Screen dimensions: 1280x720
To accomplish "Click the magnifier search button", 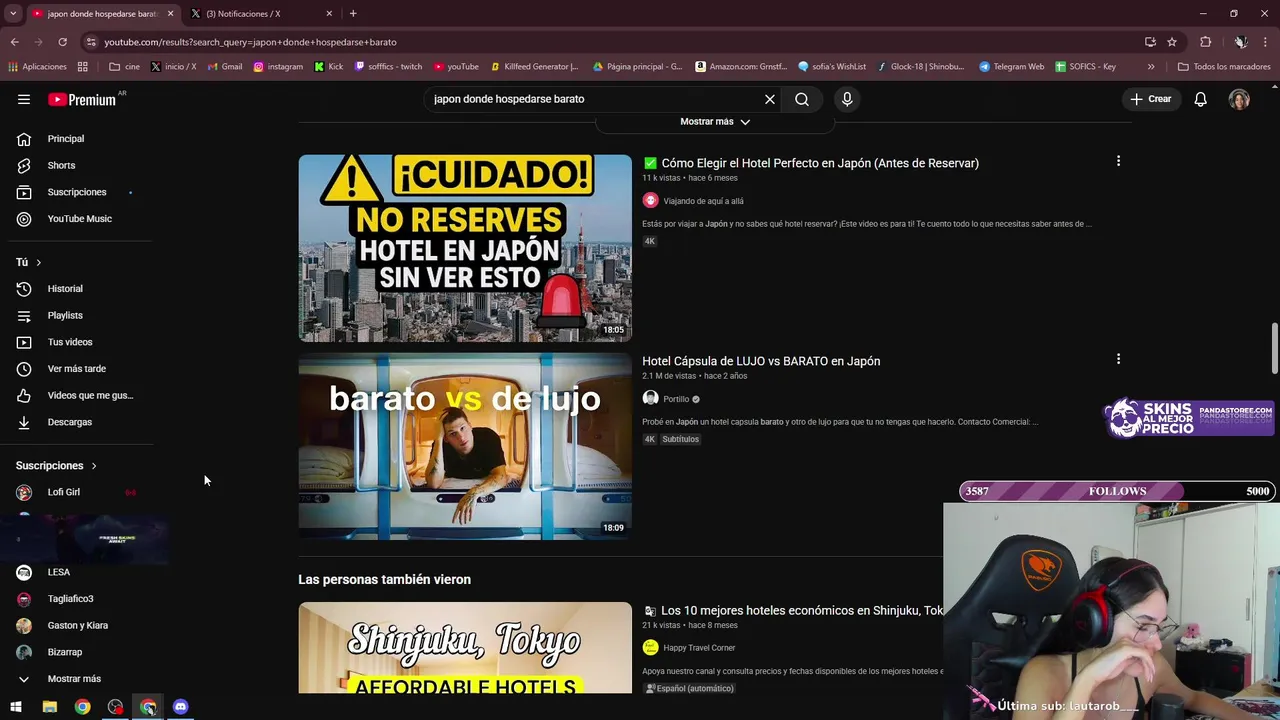I will (802, 99).
